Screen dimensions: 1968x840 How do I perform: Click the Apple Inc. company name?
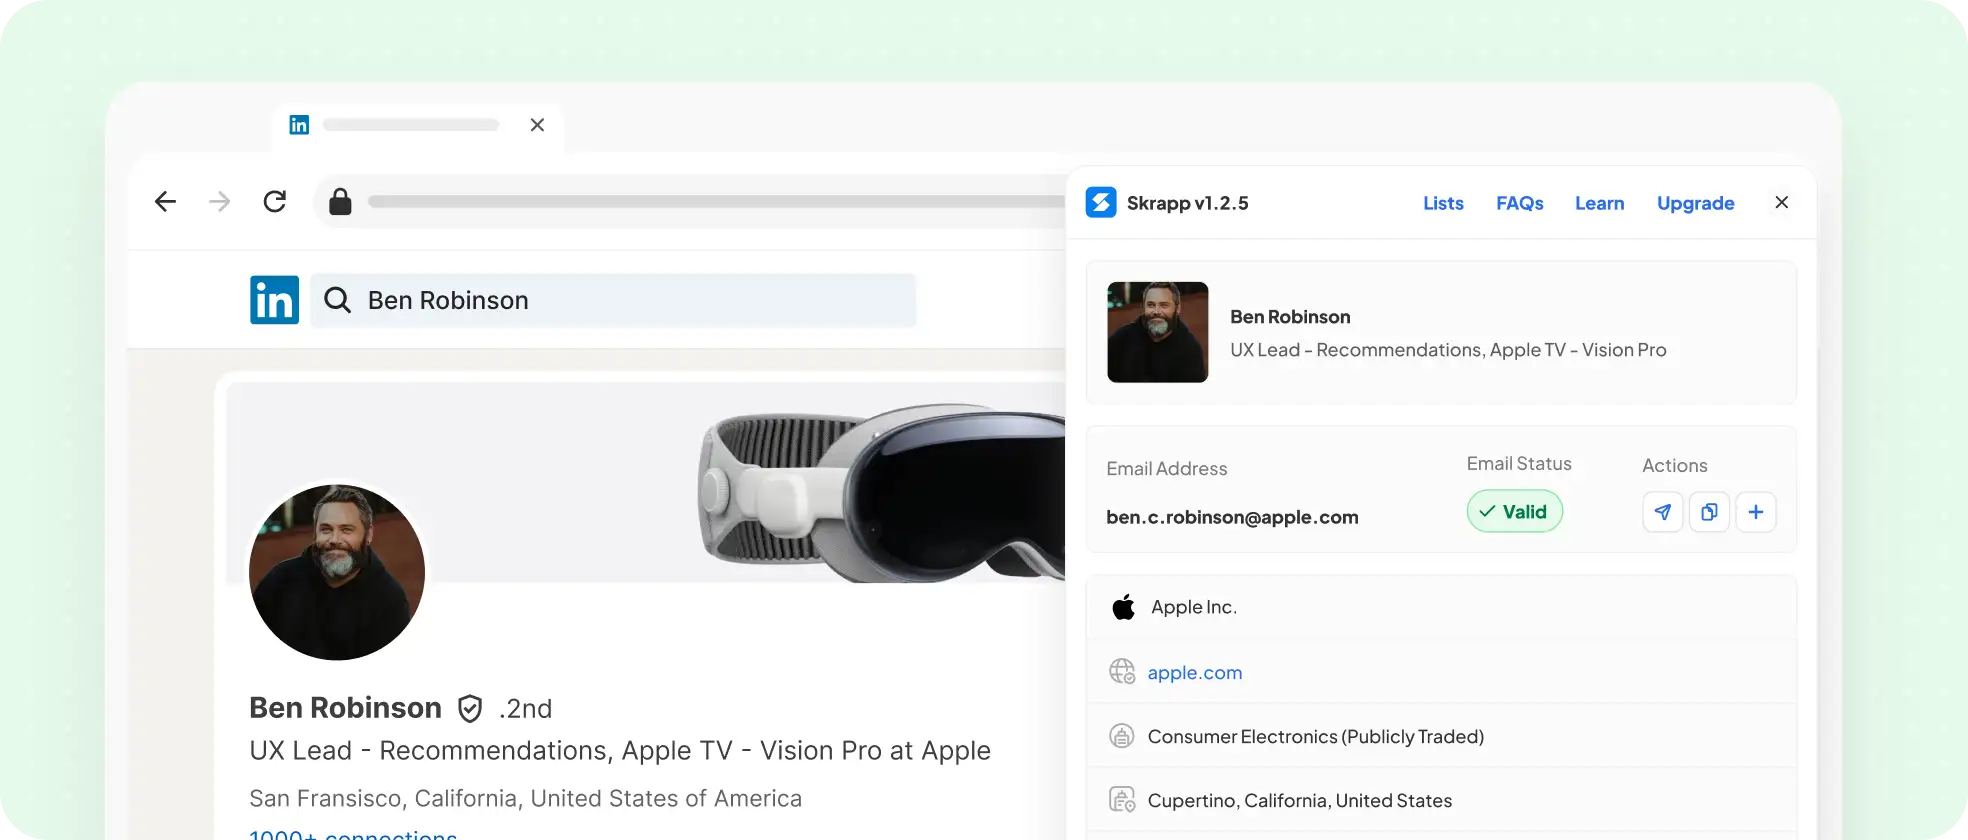(x=1194, y=607)
